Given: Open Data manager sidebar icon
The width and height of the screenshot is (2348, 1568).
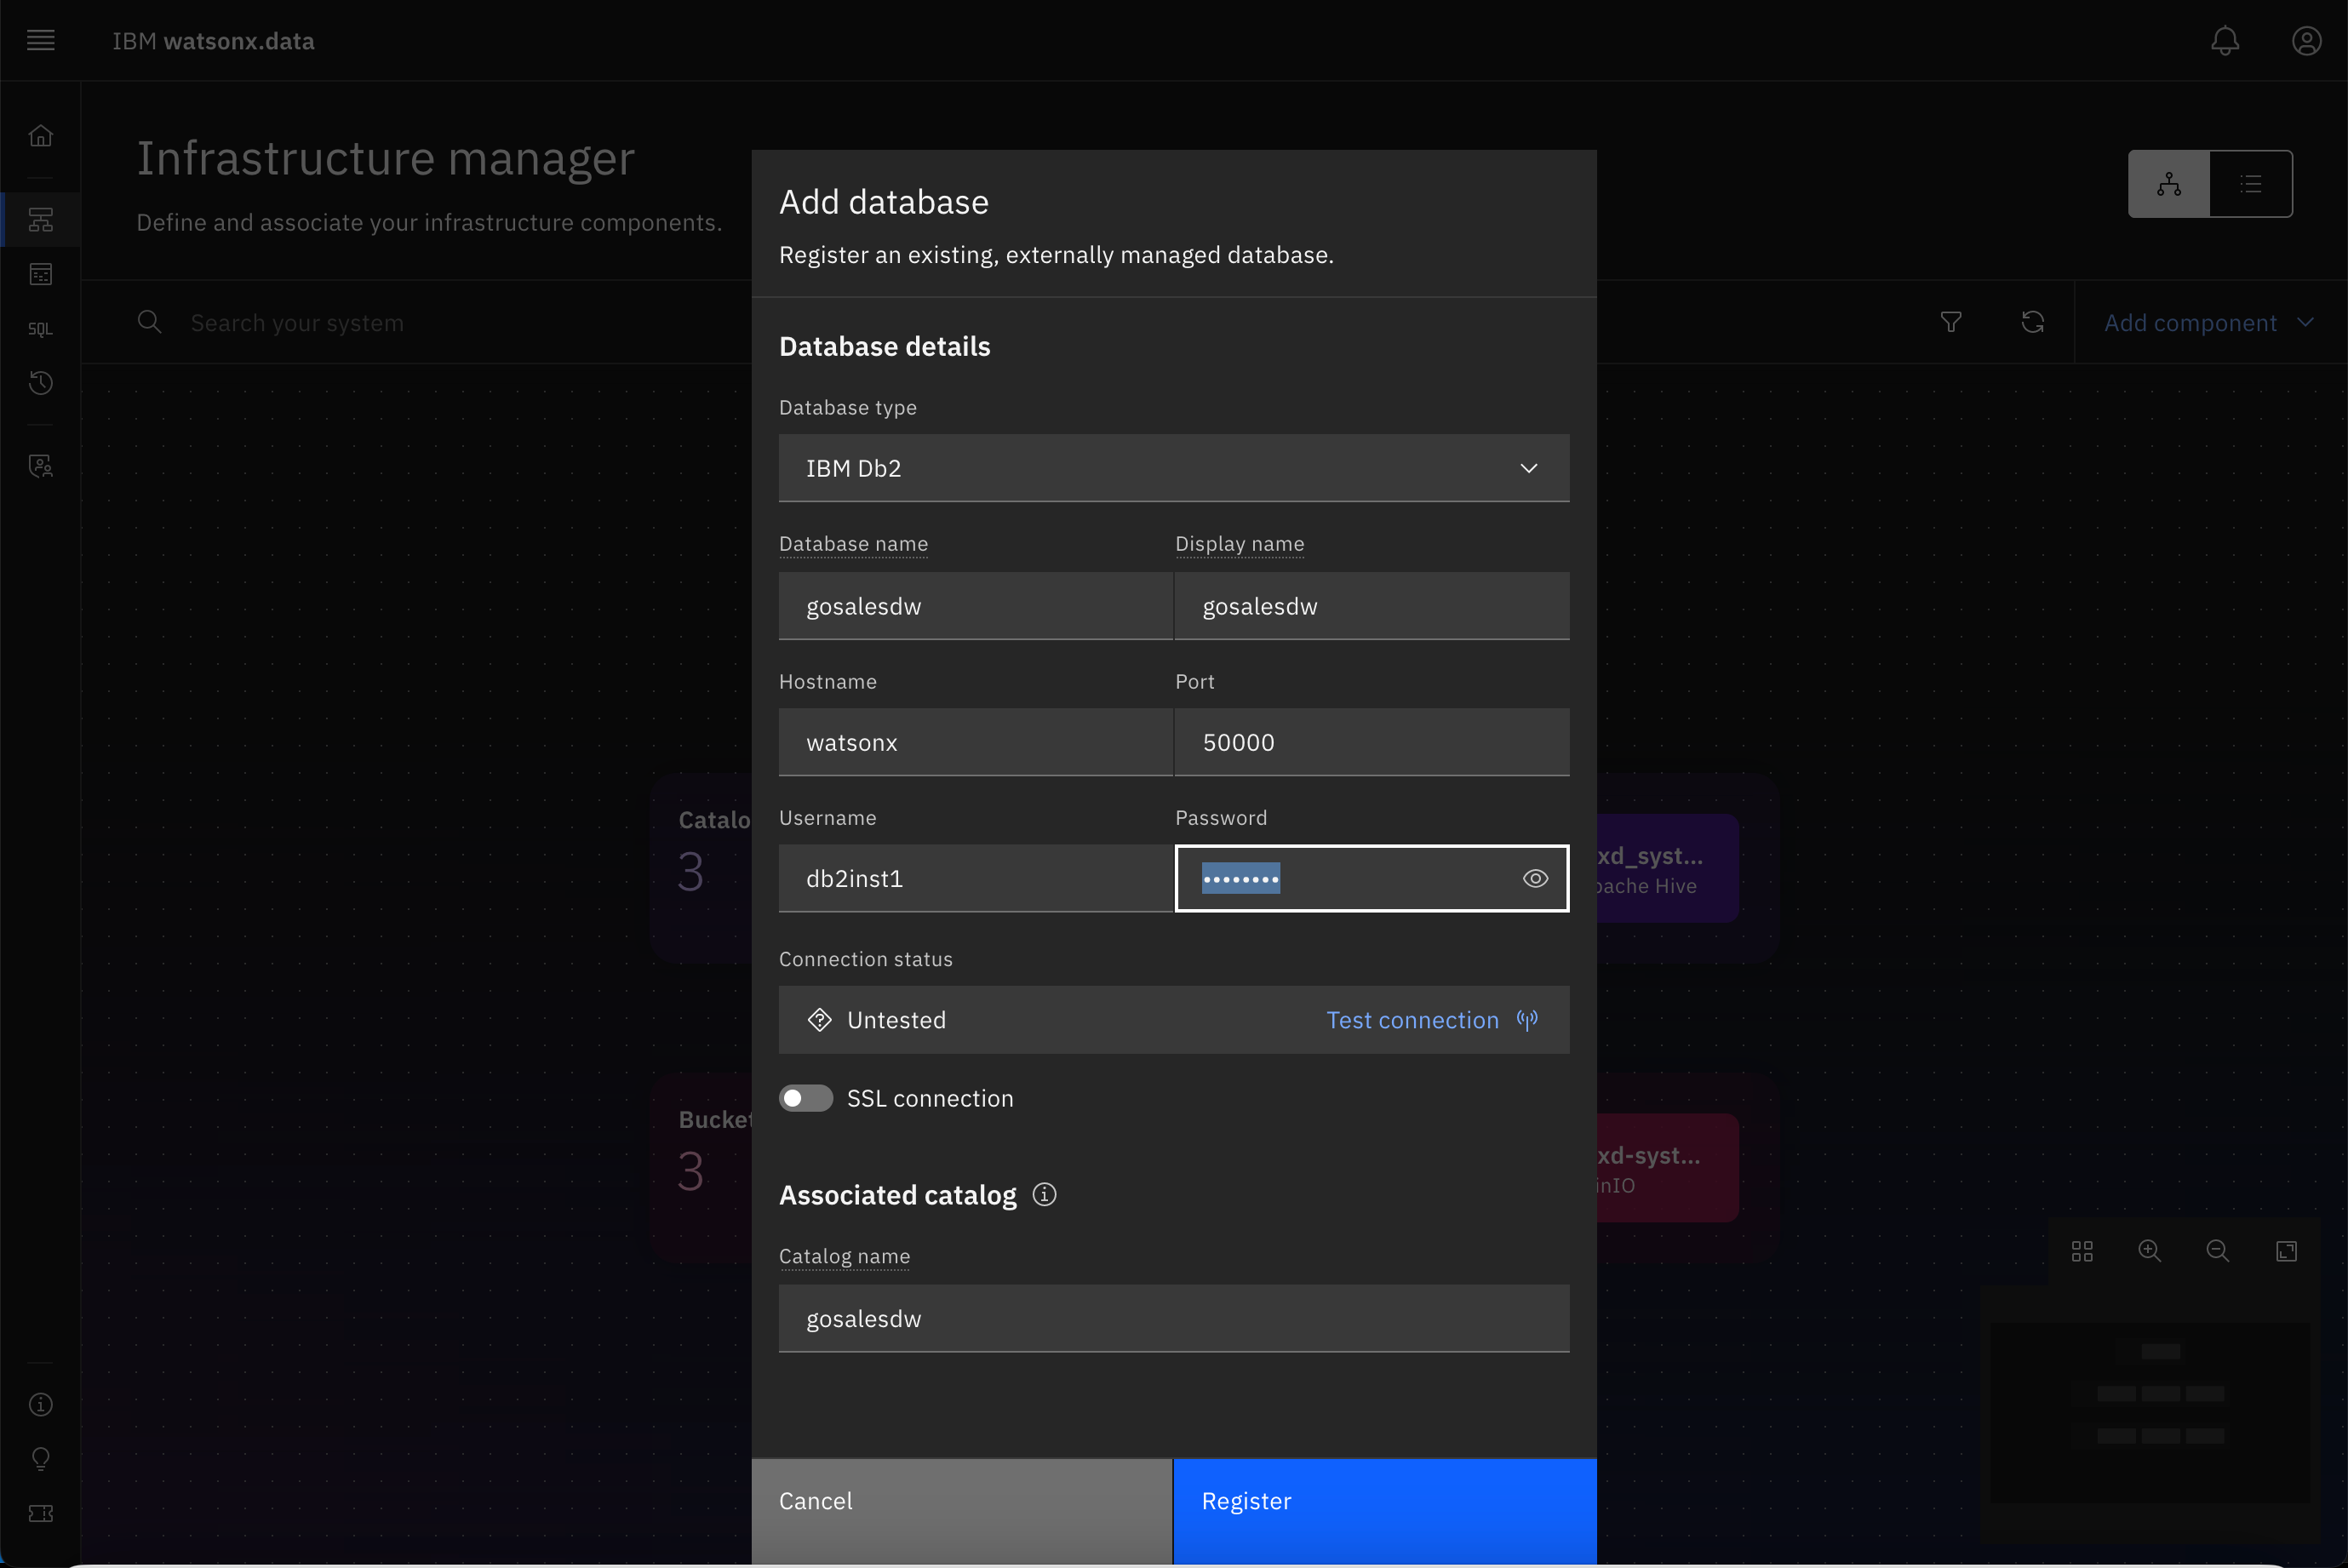Looking at the screenshot, I should tap(40, 274).
